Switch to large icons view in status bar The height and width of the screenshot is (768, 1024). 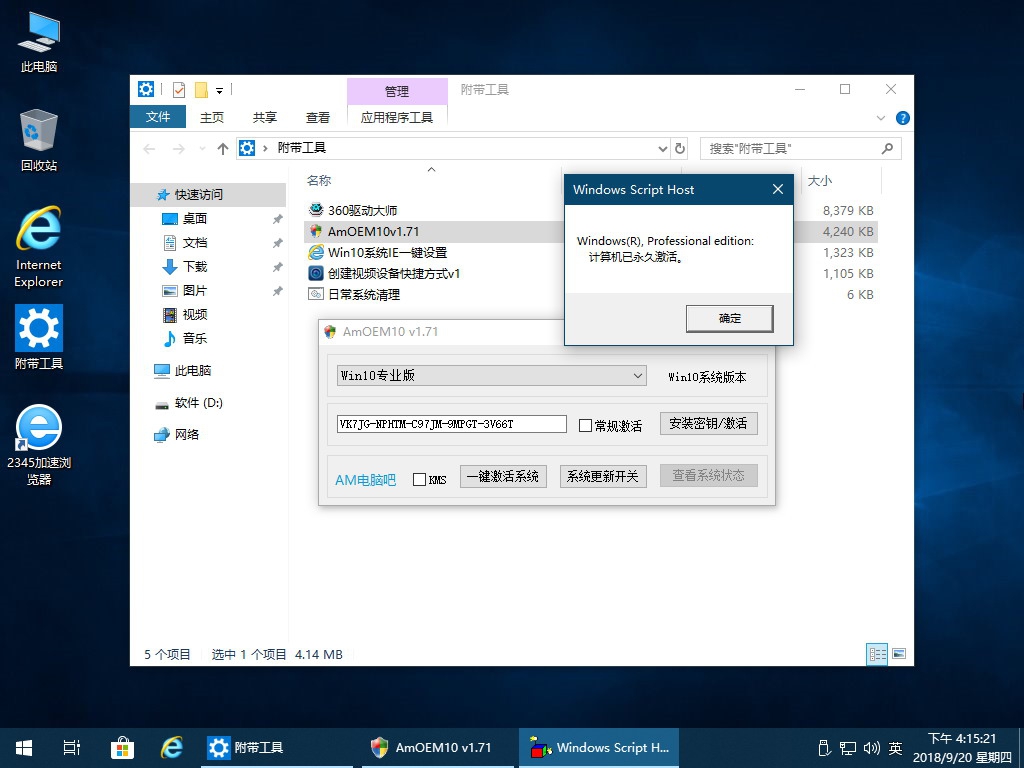tap(899, 654)
